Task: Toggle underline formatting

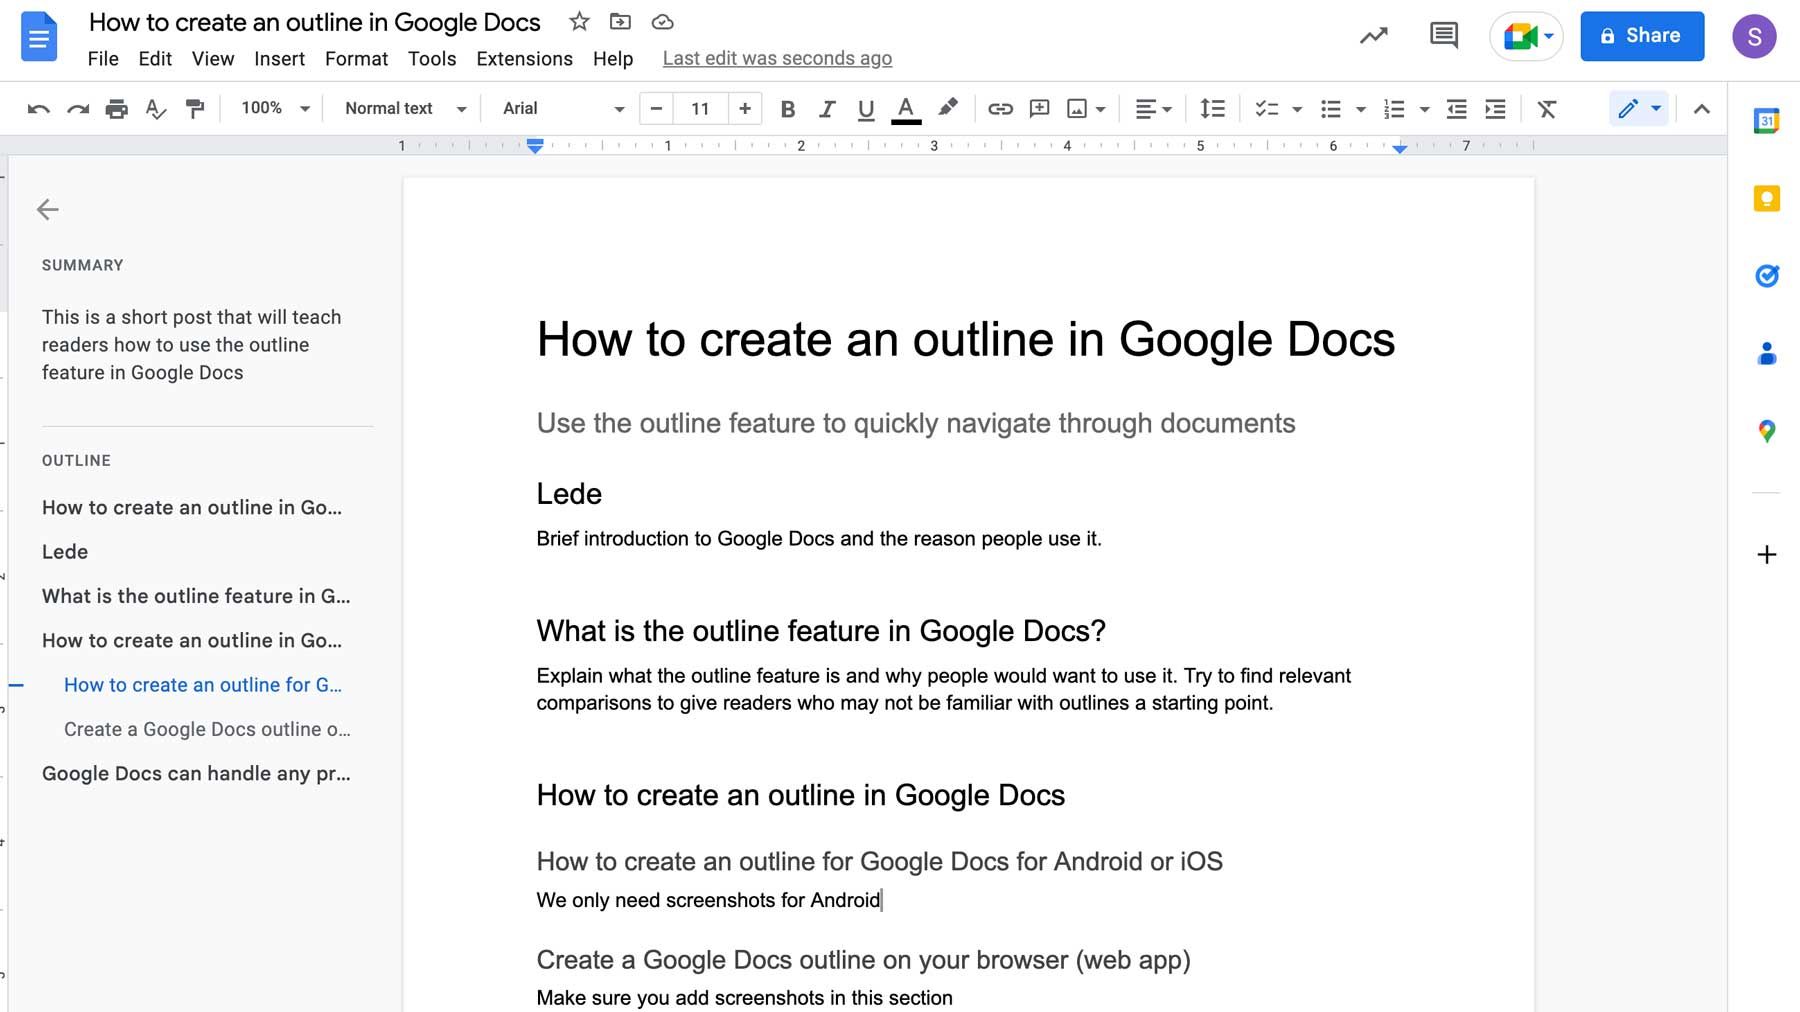Action: (866, 109)
